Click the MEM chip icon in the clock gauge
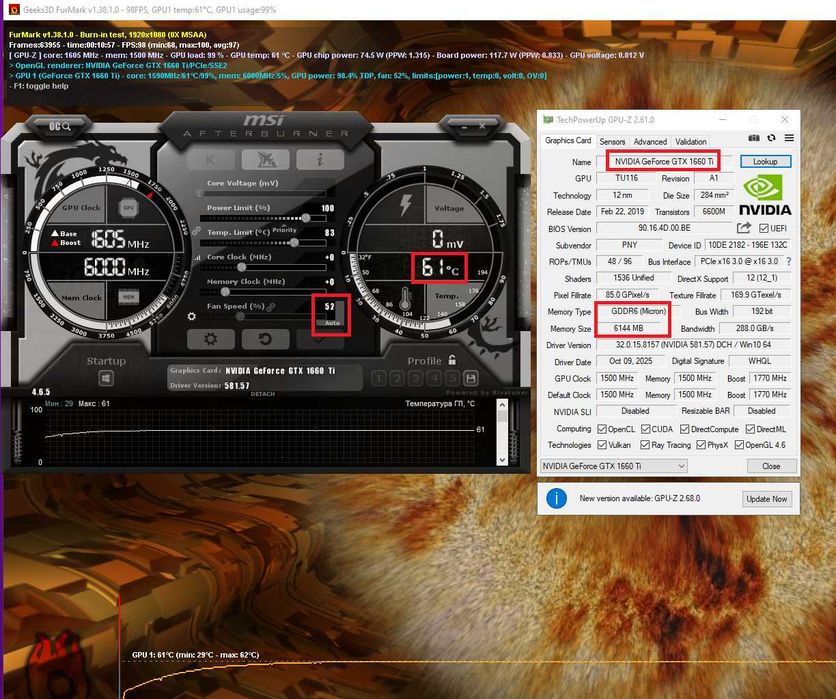The image size is (836, 699). point(128,297)
